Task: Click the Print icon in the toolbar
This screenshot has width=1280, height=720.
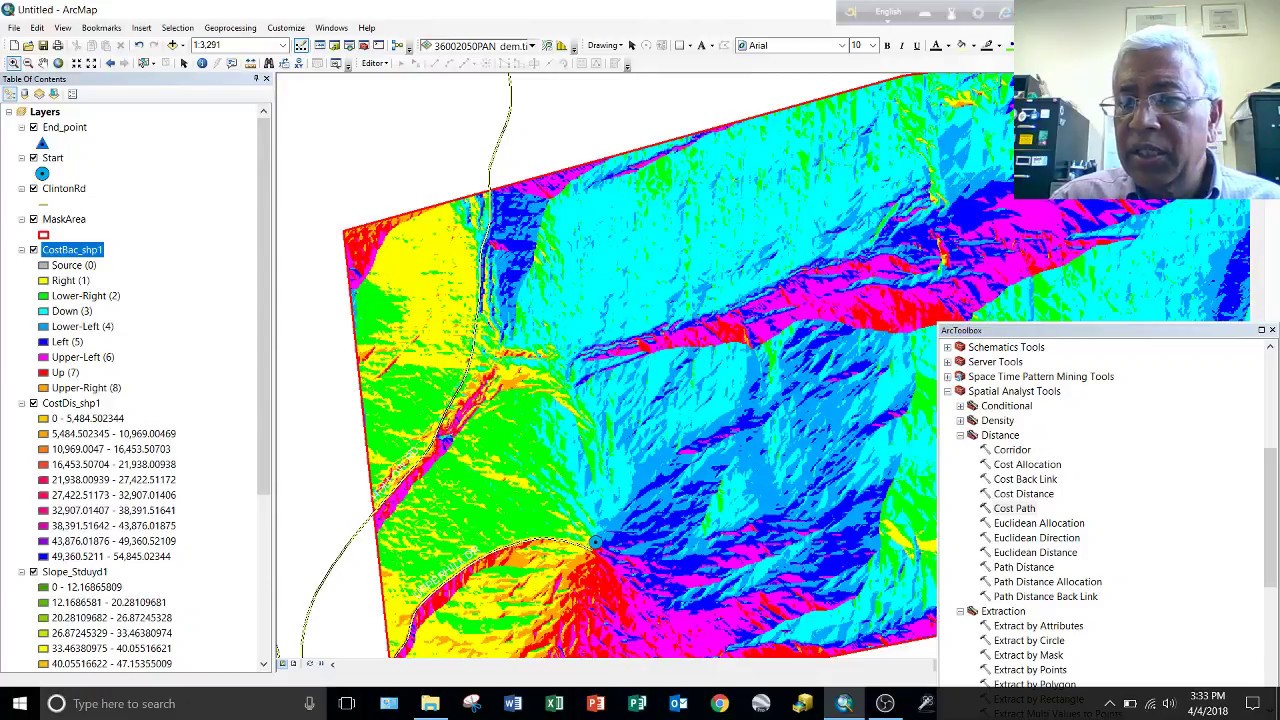Action: pyautogui.click(x=58, y=46)
